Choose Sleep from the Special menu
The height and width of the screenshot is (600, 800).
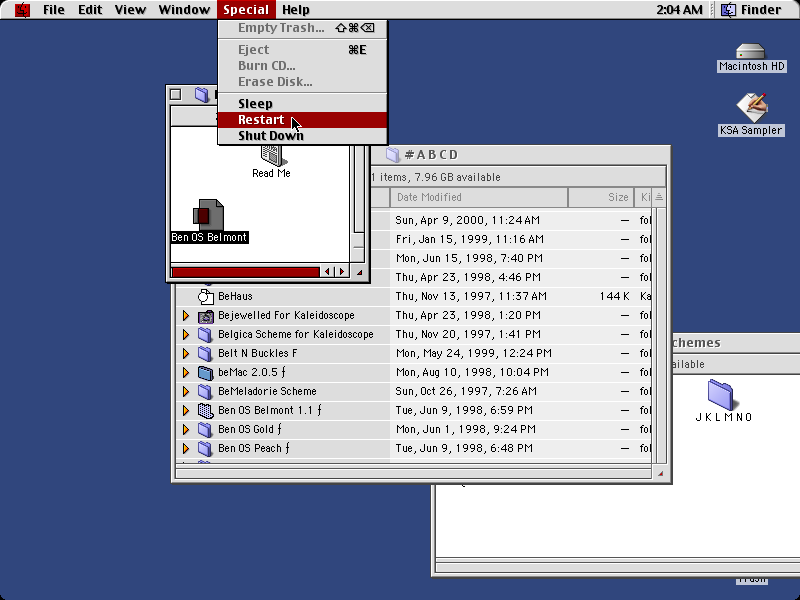(x=303, y=104)
